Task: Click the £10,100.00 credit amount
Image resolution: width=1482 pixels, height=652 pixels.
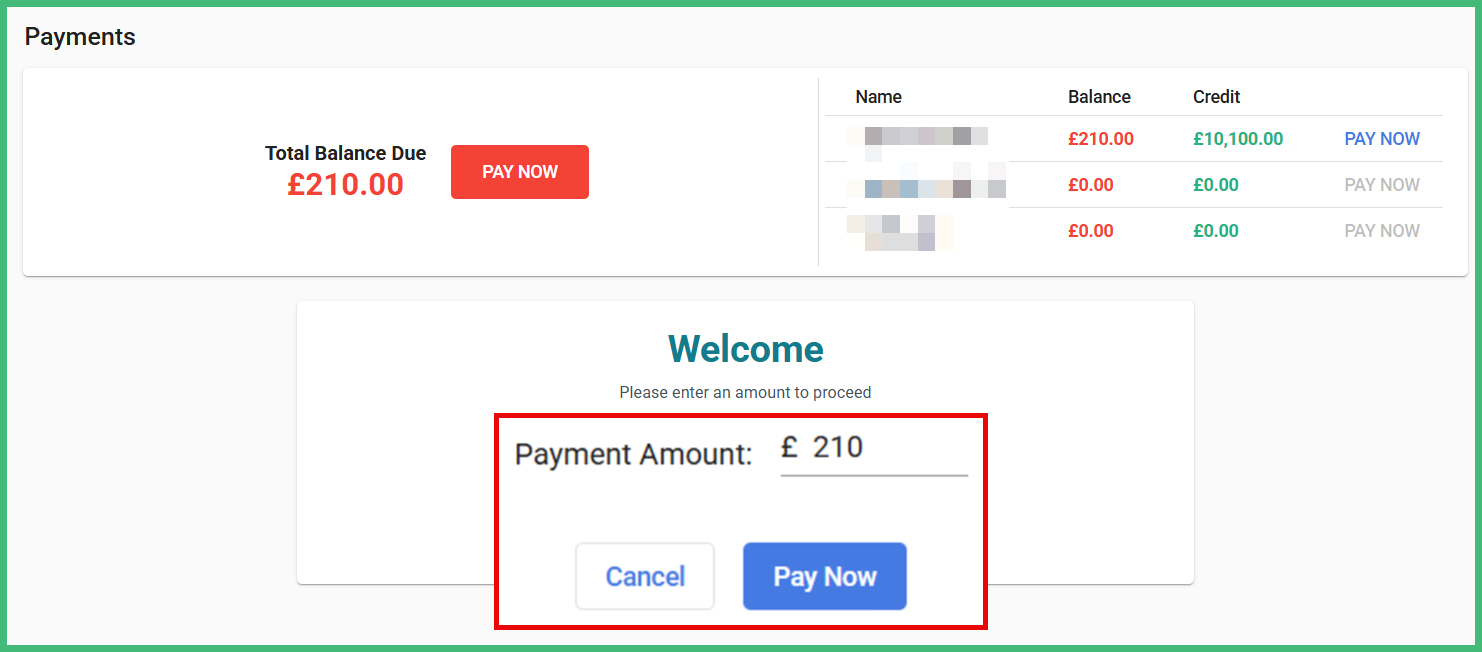Action: tap(1238, 139)
